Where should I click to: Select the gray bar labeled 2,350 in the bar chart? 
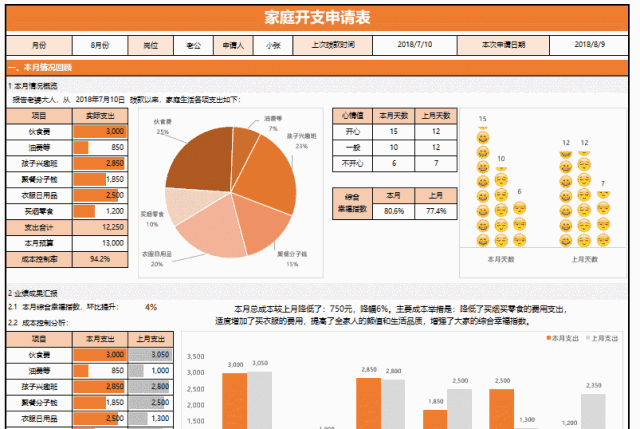[593, 411]
